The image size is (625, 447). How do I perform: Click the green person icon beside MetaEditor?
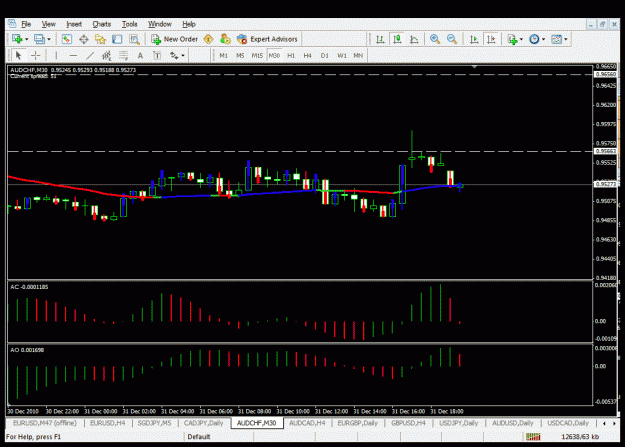click(x=225, y=39)
